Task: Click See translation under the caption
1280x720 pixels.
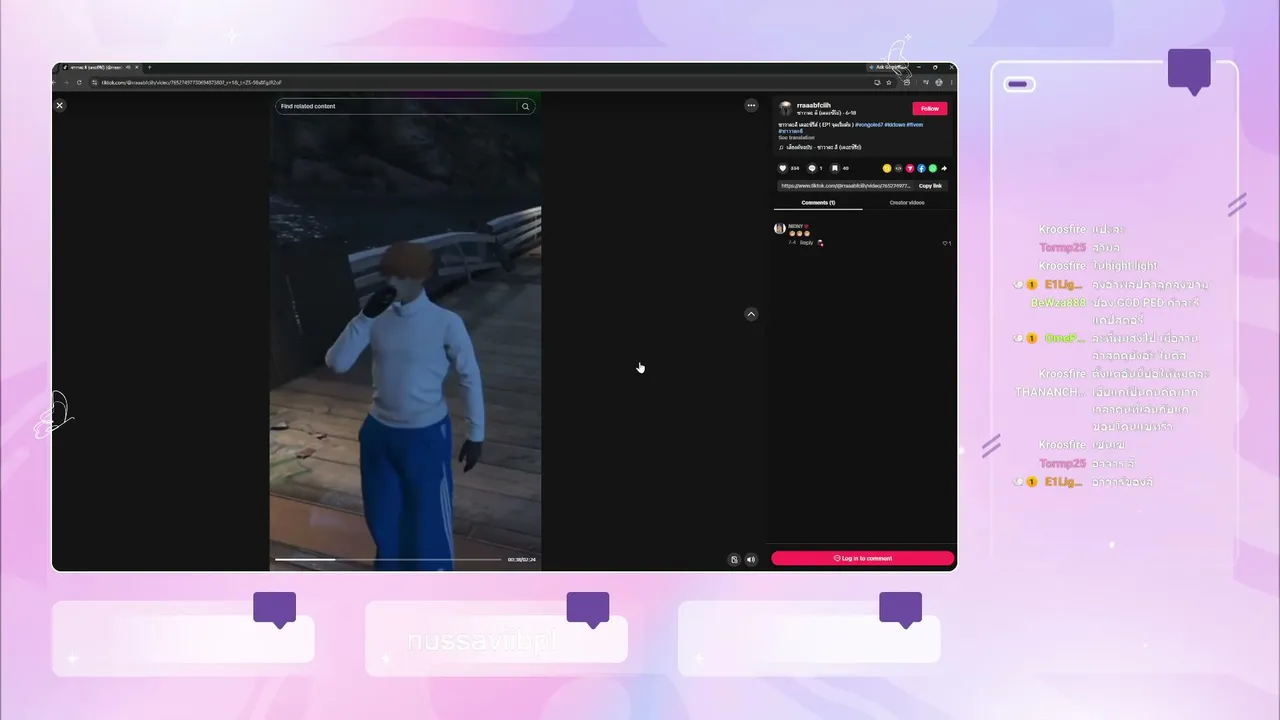Action: 797,137
